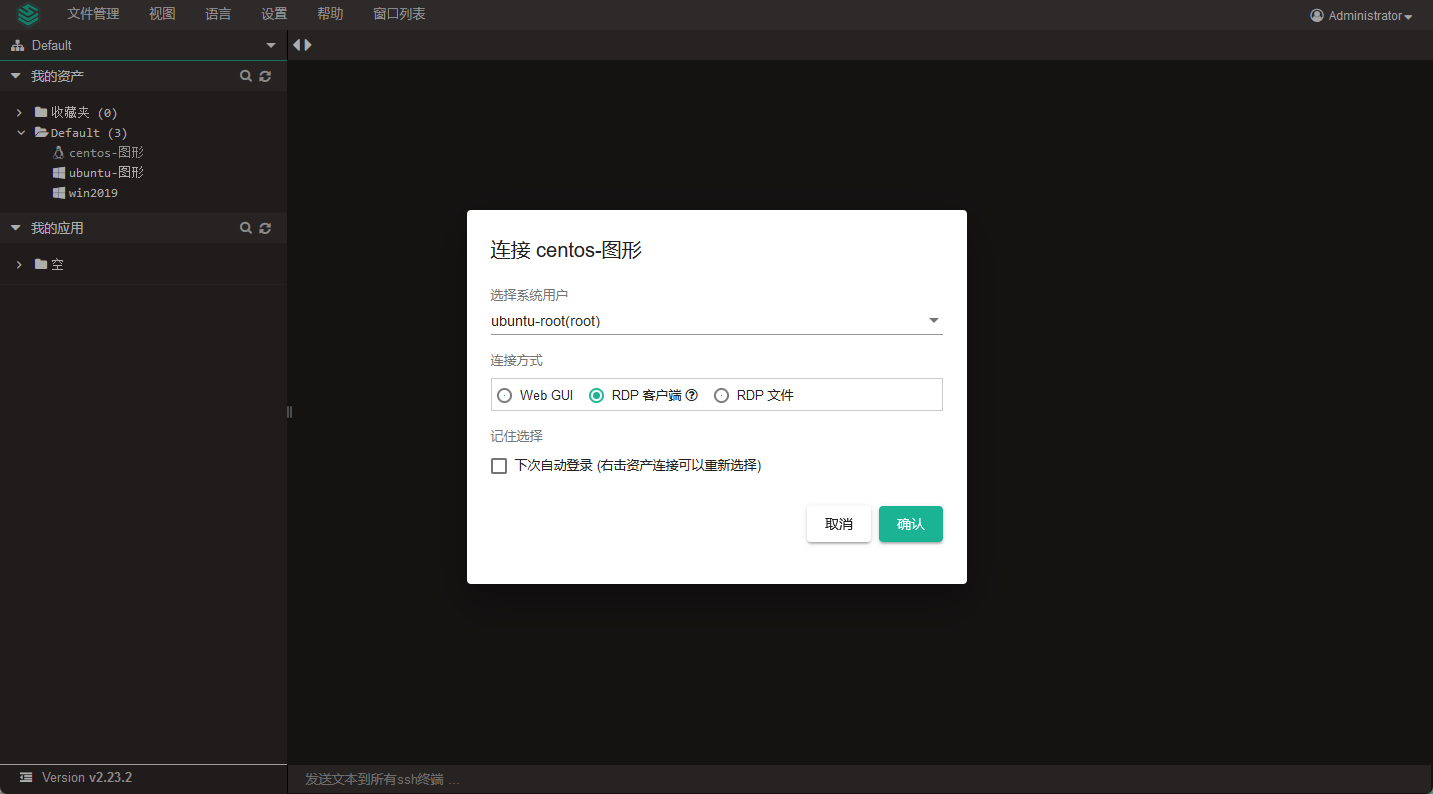The height and width of the screenshot is (794, 1433).
Task: Expand the 收藏夹 folder
Action: [x=19, y=113]
